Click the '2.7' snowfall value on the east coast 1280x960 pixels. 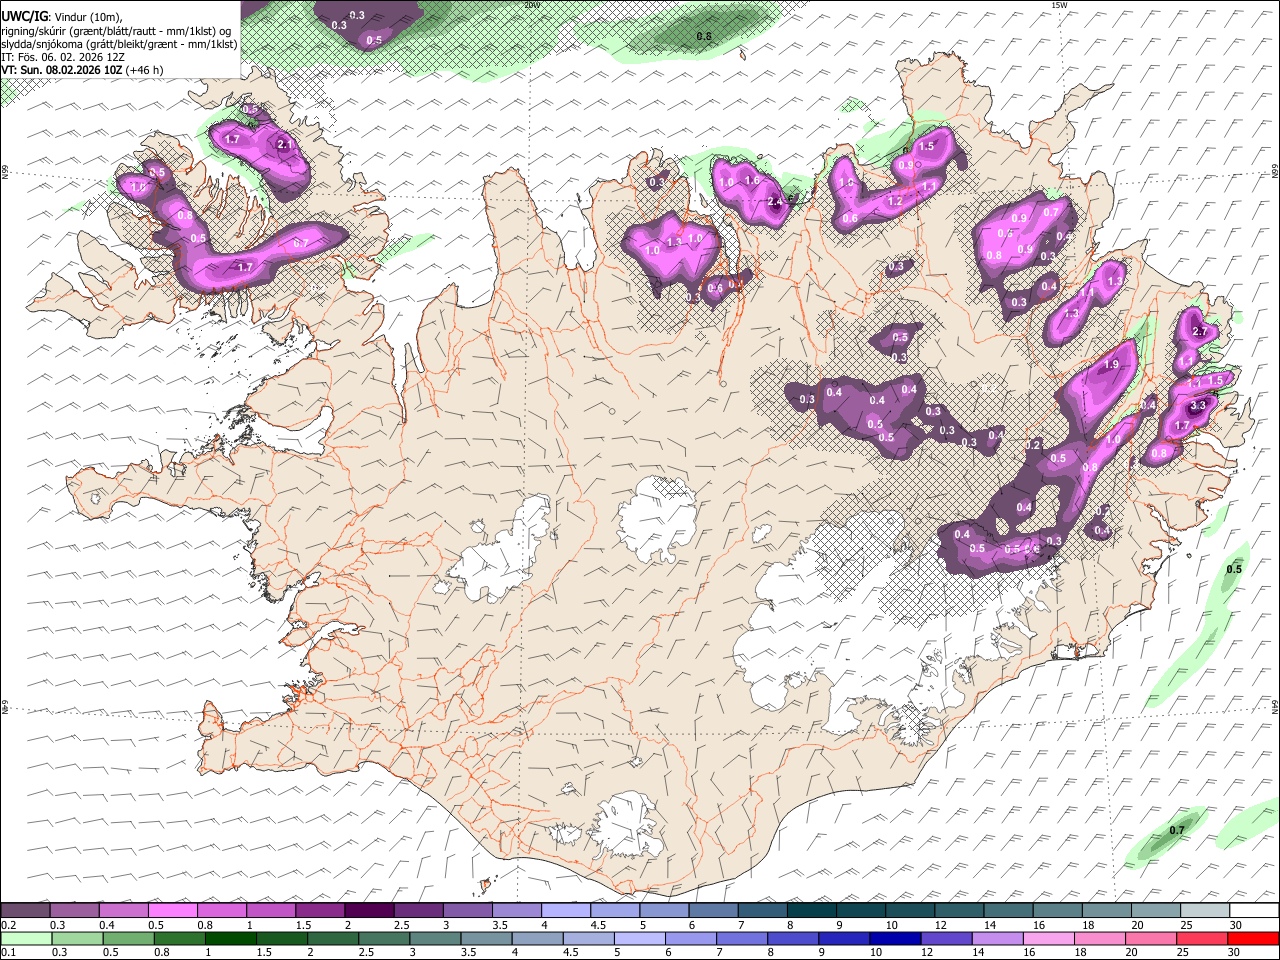tap(1201, 332)
